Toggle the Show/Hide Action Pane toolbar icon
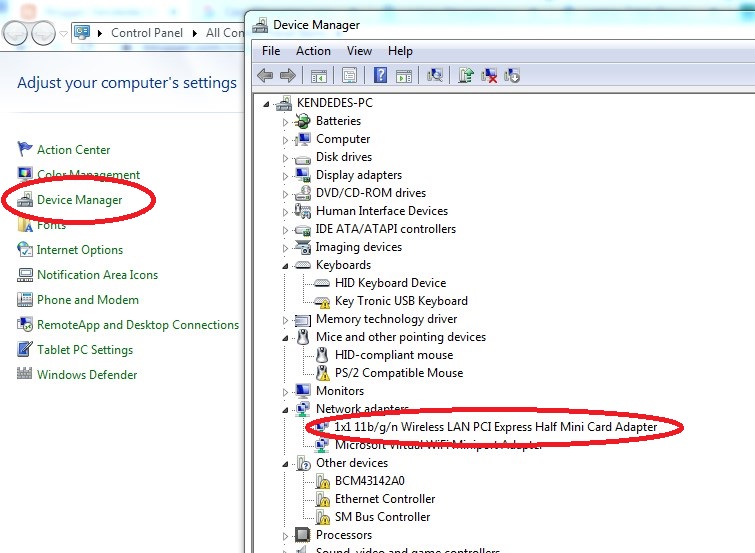The width and height of the screenshot is (755, 553). coord(404,76)
